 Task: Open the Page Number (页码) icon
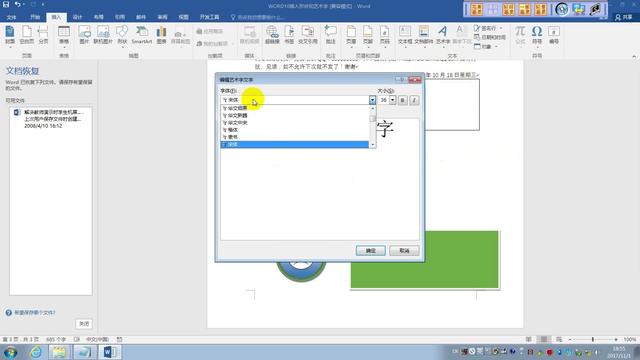pyautogui.click(x=384, y=35)
